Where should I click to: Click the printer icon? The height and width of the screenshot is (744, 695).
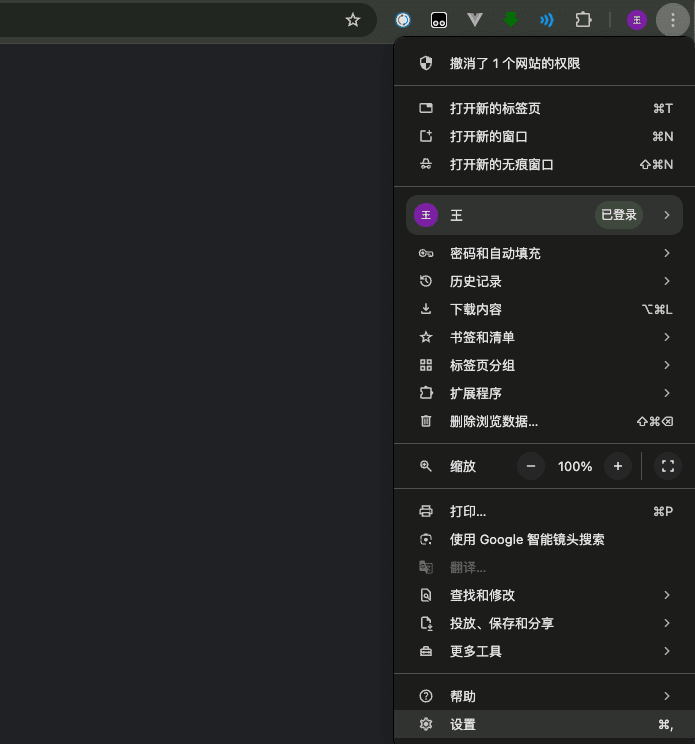pos(426,511)
